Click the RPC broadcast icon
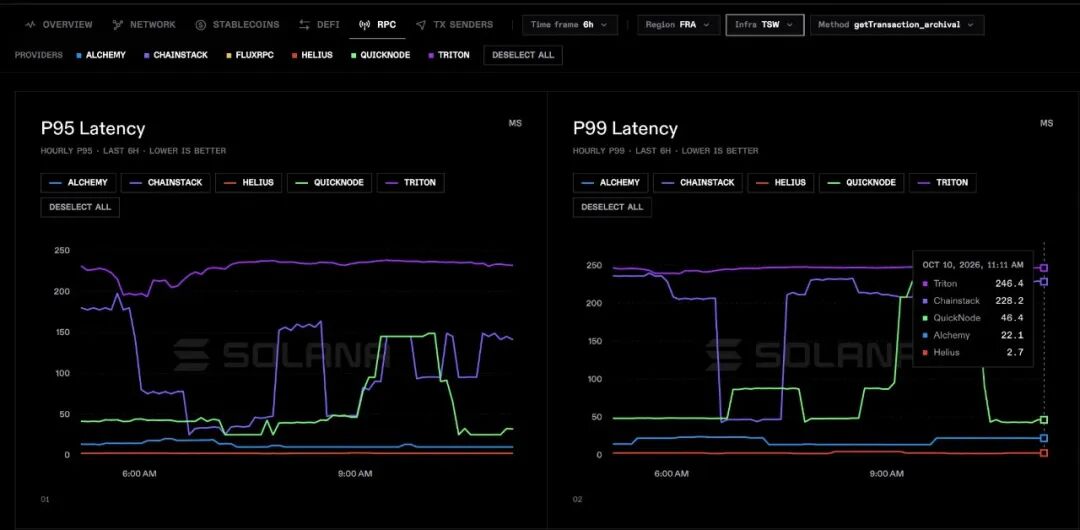The width and height of the screenshot is (1080, 530). (x=365, y=25)
